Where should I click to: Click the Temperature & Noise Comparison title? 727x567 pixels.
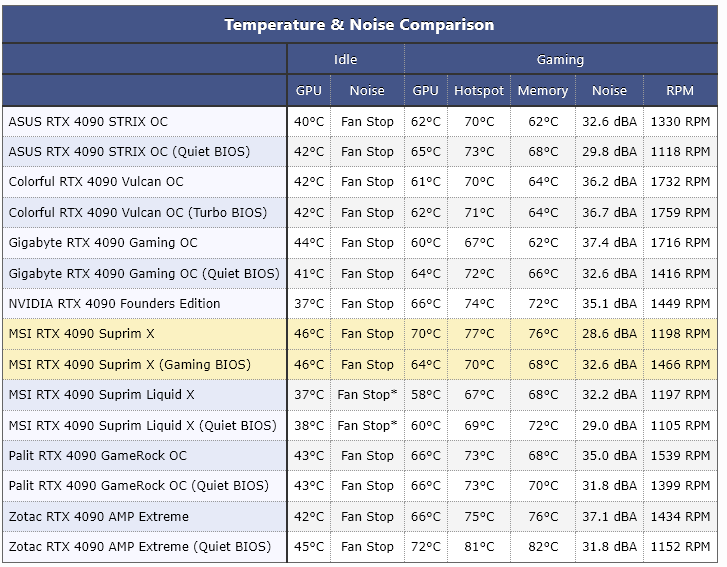coord(359,25)
